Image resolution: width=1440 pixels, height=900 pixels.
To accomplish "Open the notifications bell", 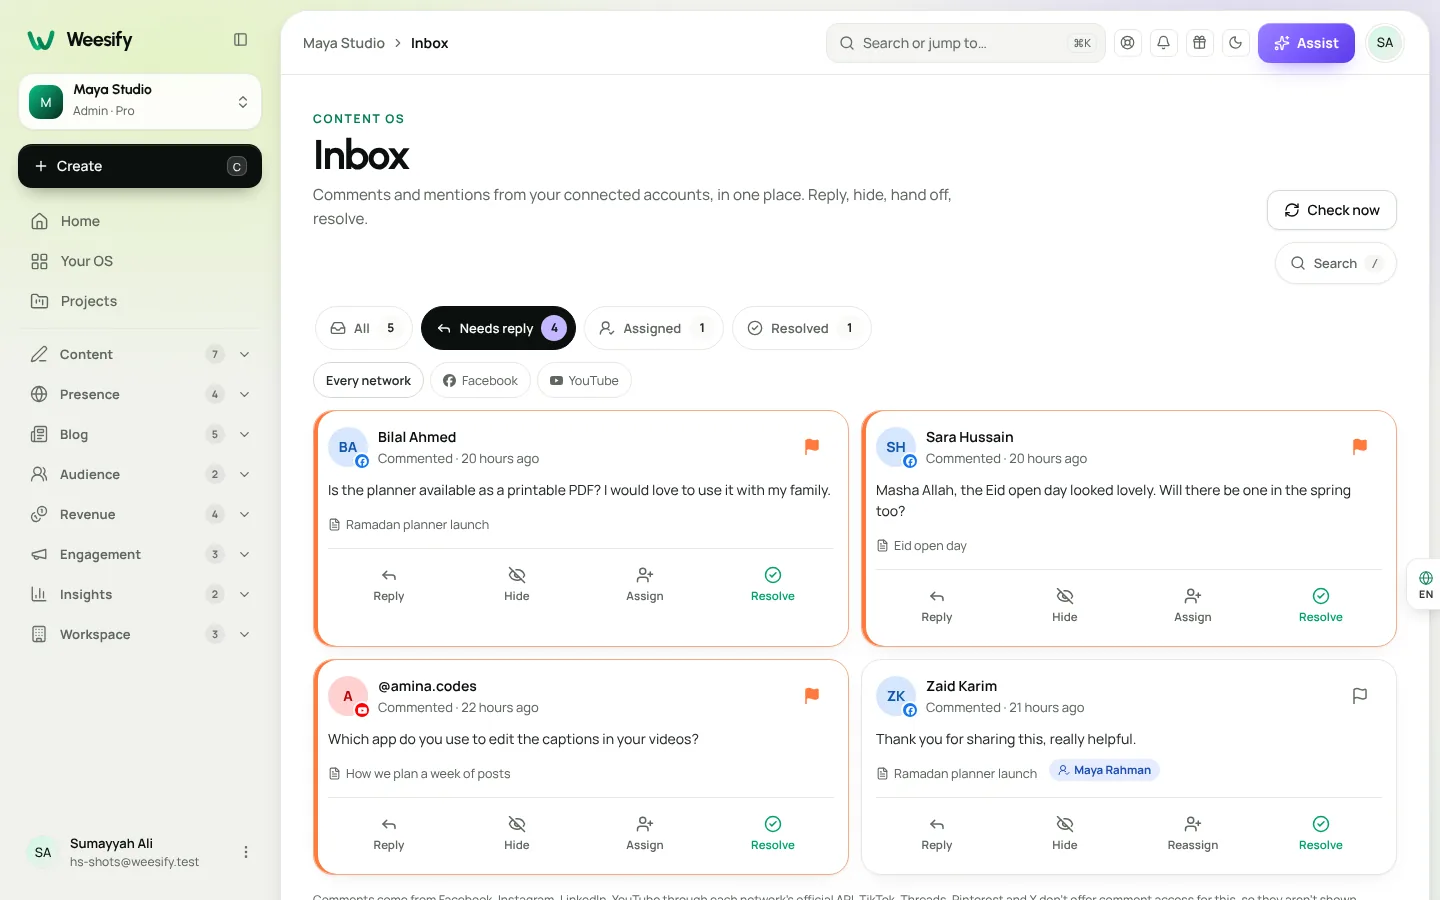I will [1164, 43].
